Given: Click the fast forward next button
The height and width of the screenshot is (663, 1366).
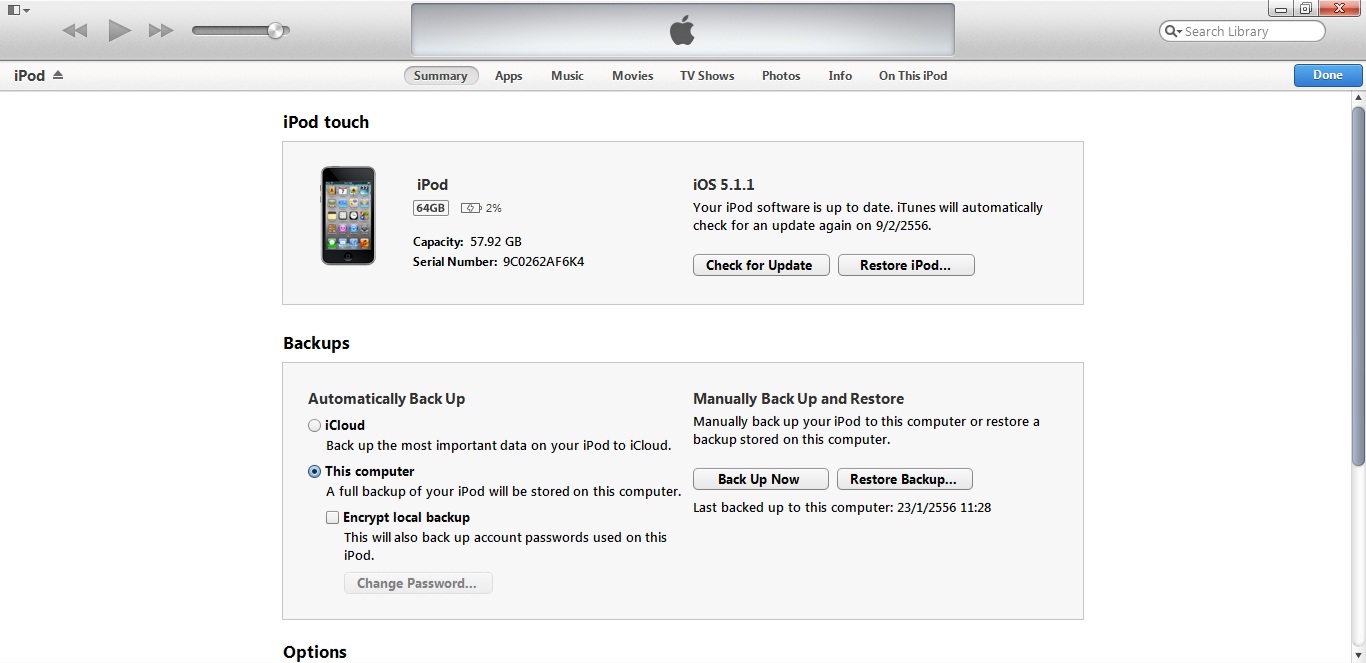Looking at the screenshot, I should tap(161, 31).
